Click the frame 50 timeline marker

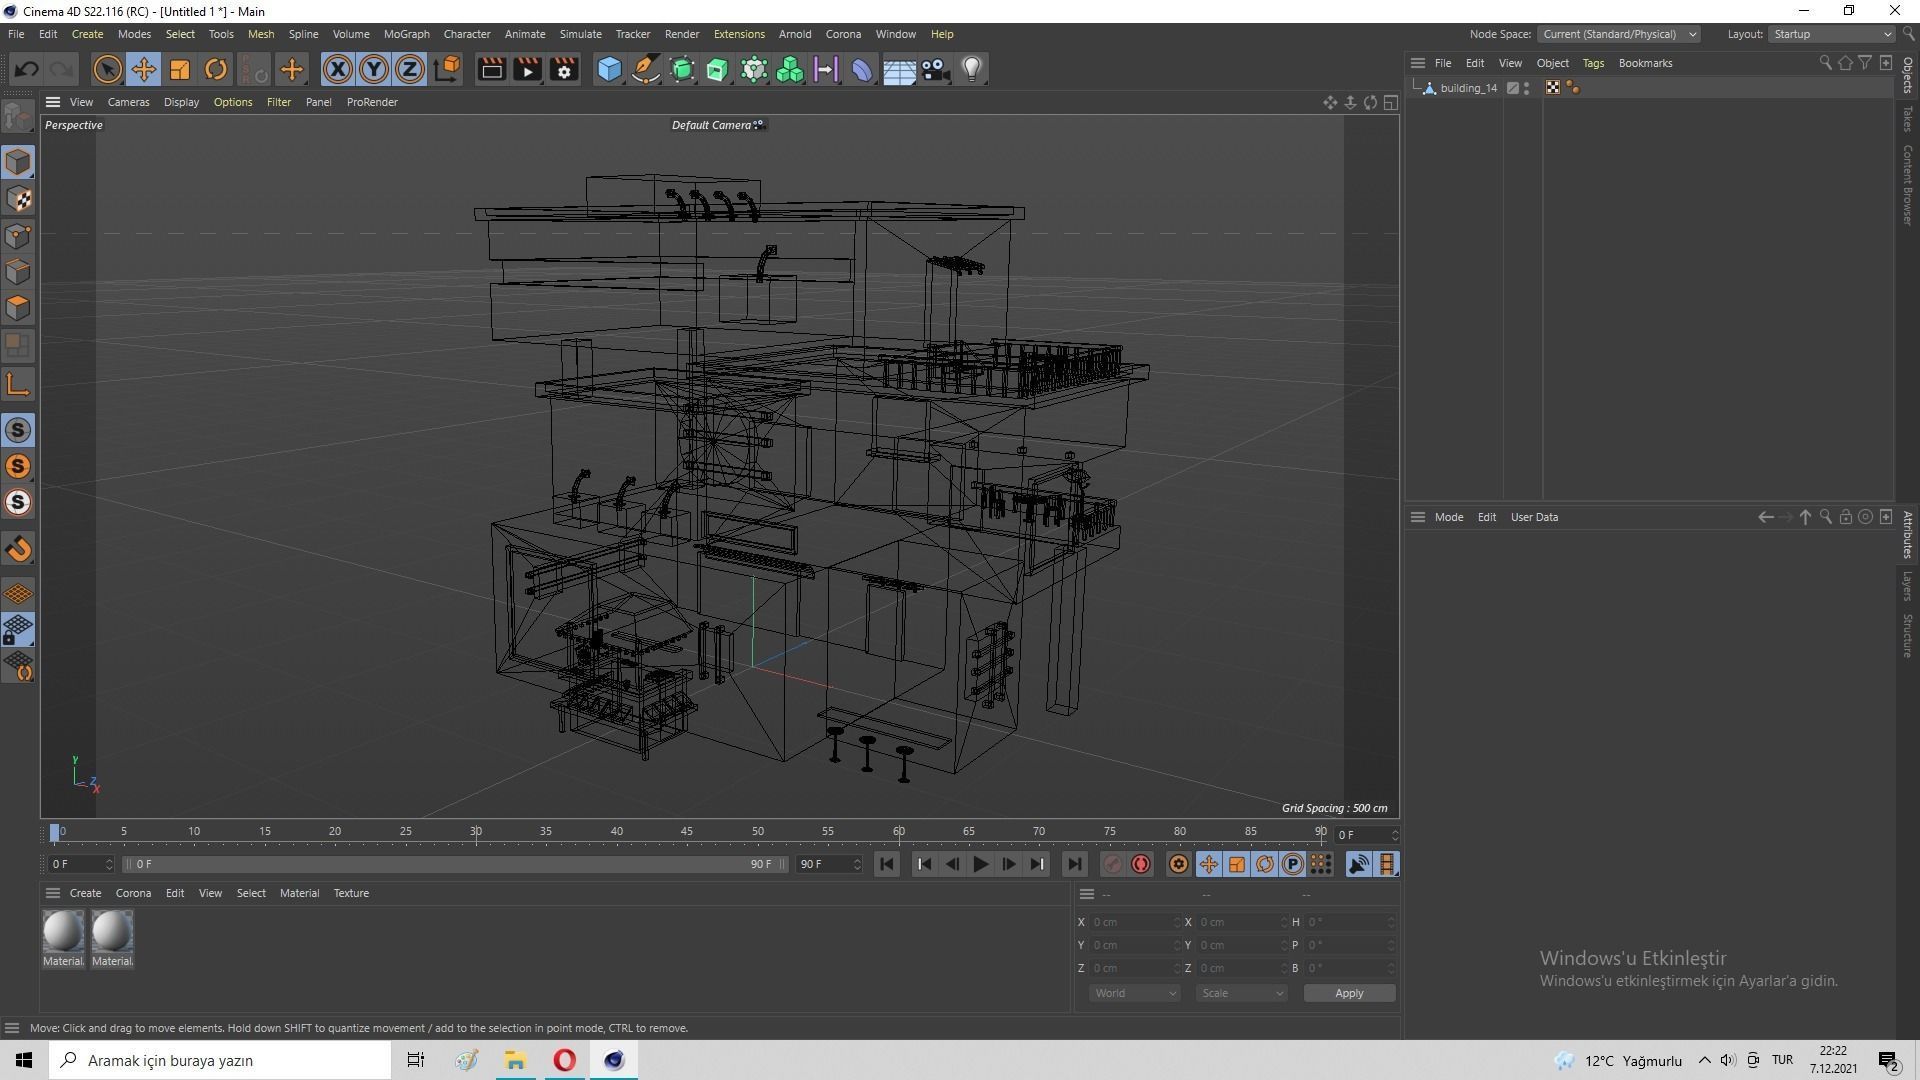tap(758, 832)
